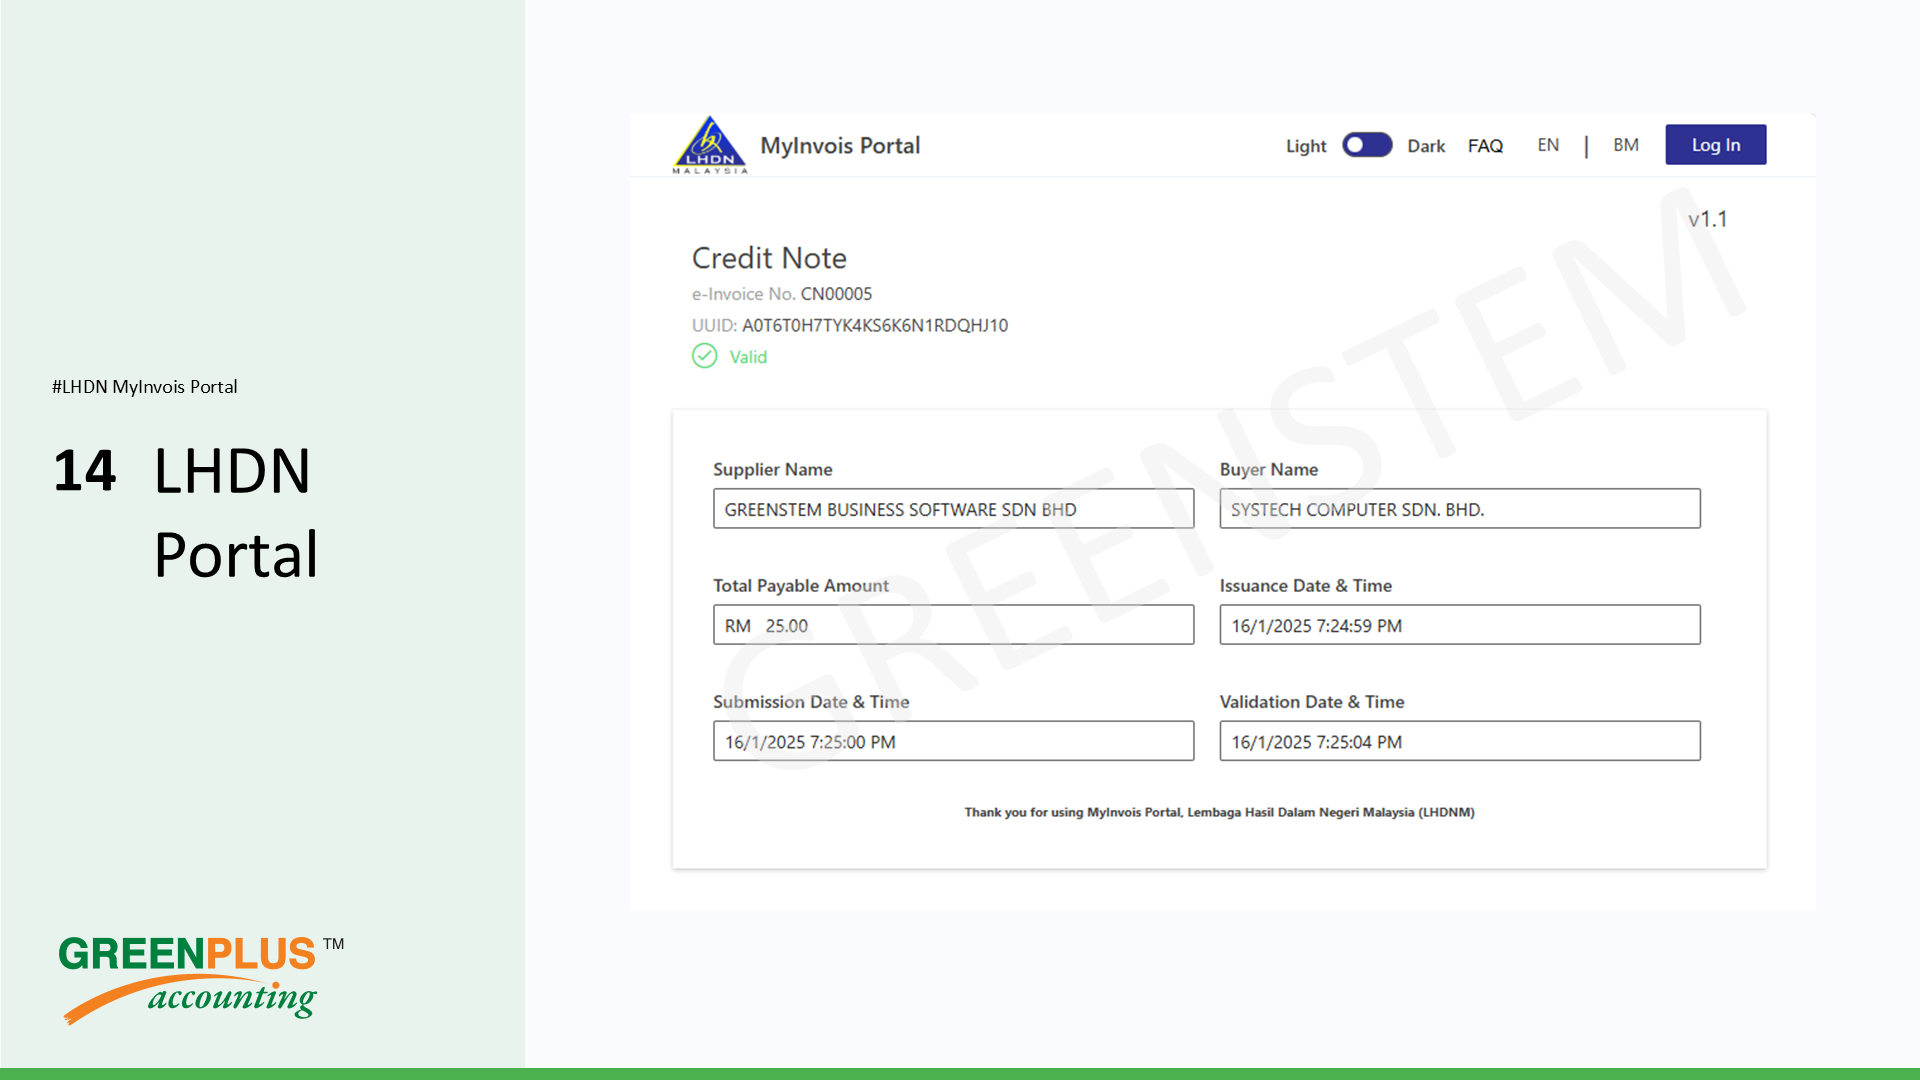Click the Validation Date & Time field
This screenshot has width=1920, height=1080.
click(x=1460, y=741)
